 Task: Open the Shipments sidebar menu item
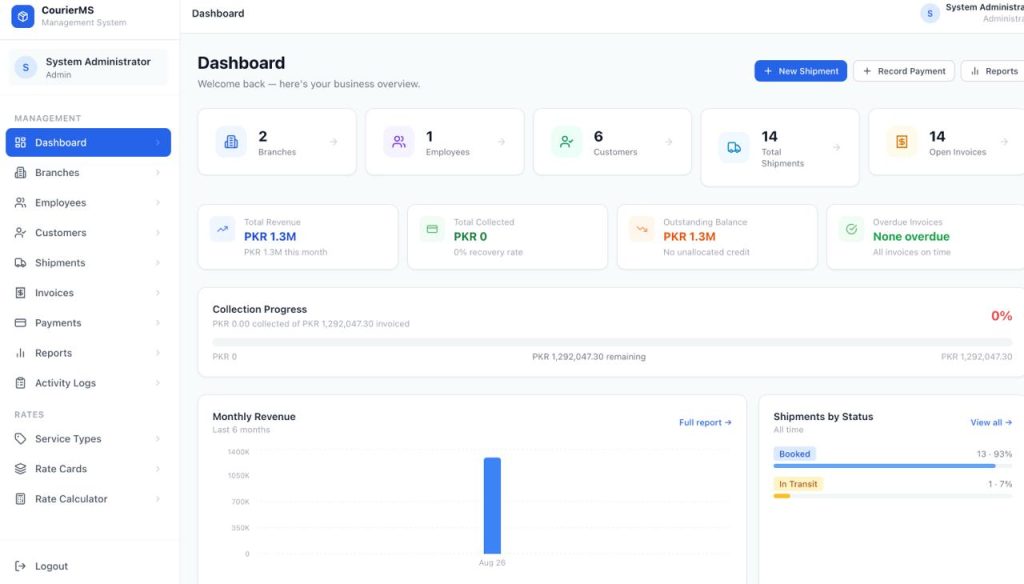[88, 263]
